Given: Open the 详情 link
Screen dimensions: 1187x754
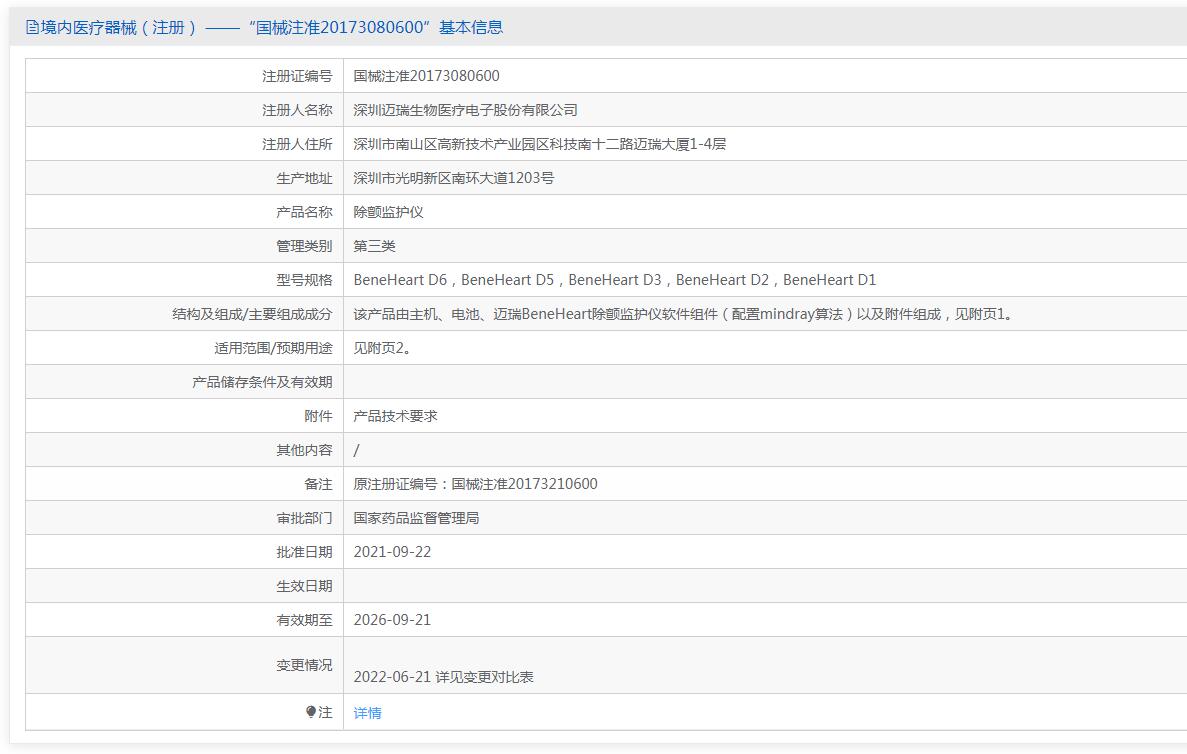Looking at the screenshot, I should click(x=367, y=712).
